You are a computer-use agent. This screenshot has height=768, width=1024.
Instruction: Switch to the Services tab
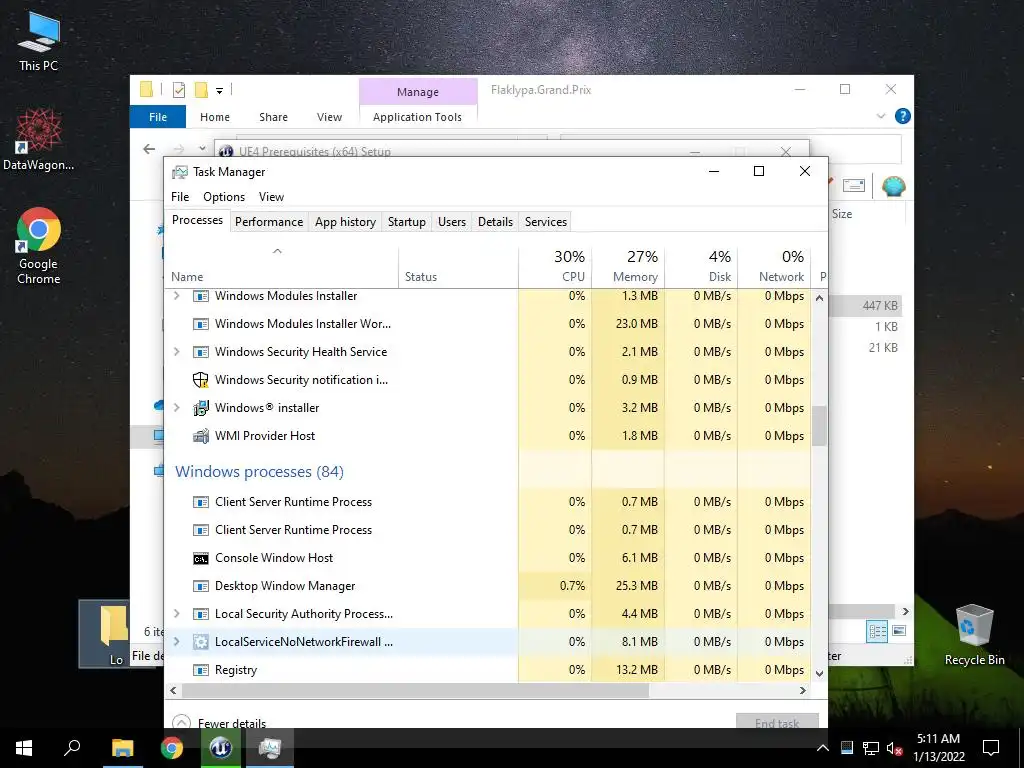(x=546, y=222)
